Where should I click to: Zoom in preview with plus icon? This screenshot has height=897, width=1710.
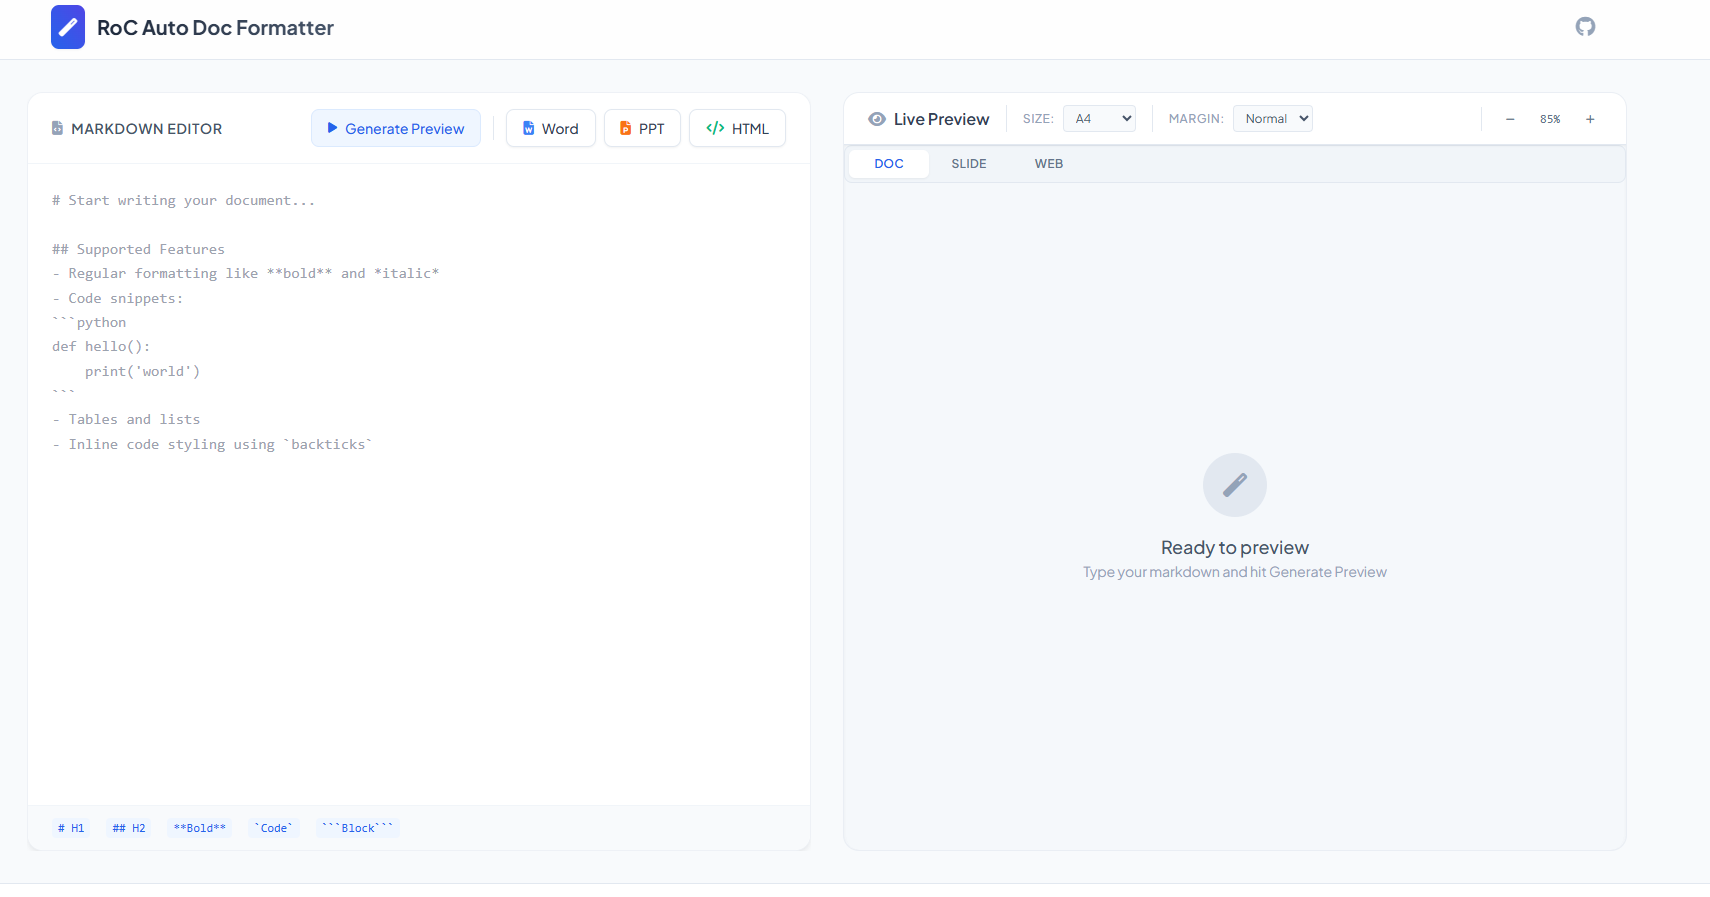(1590, 119)
